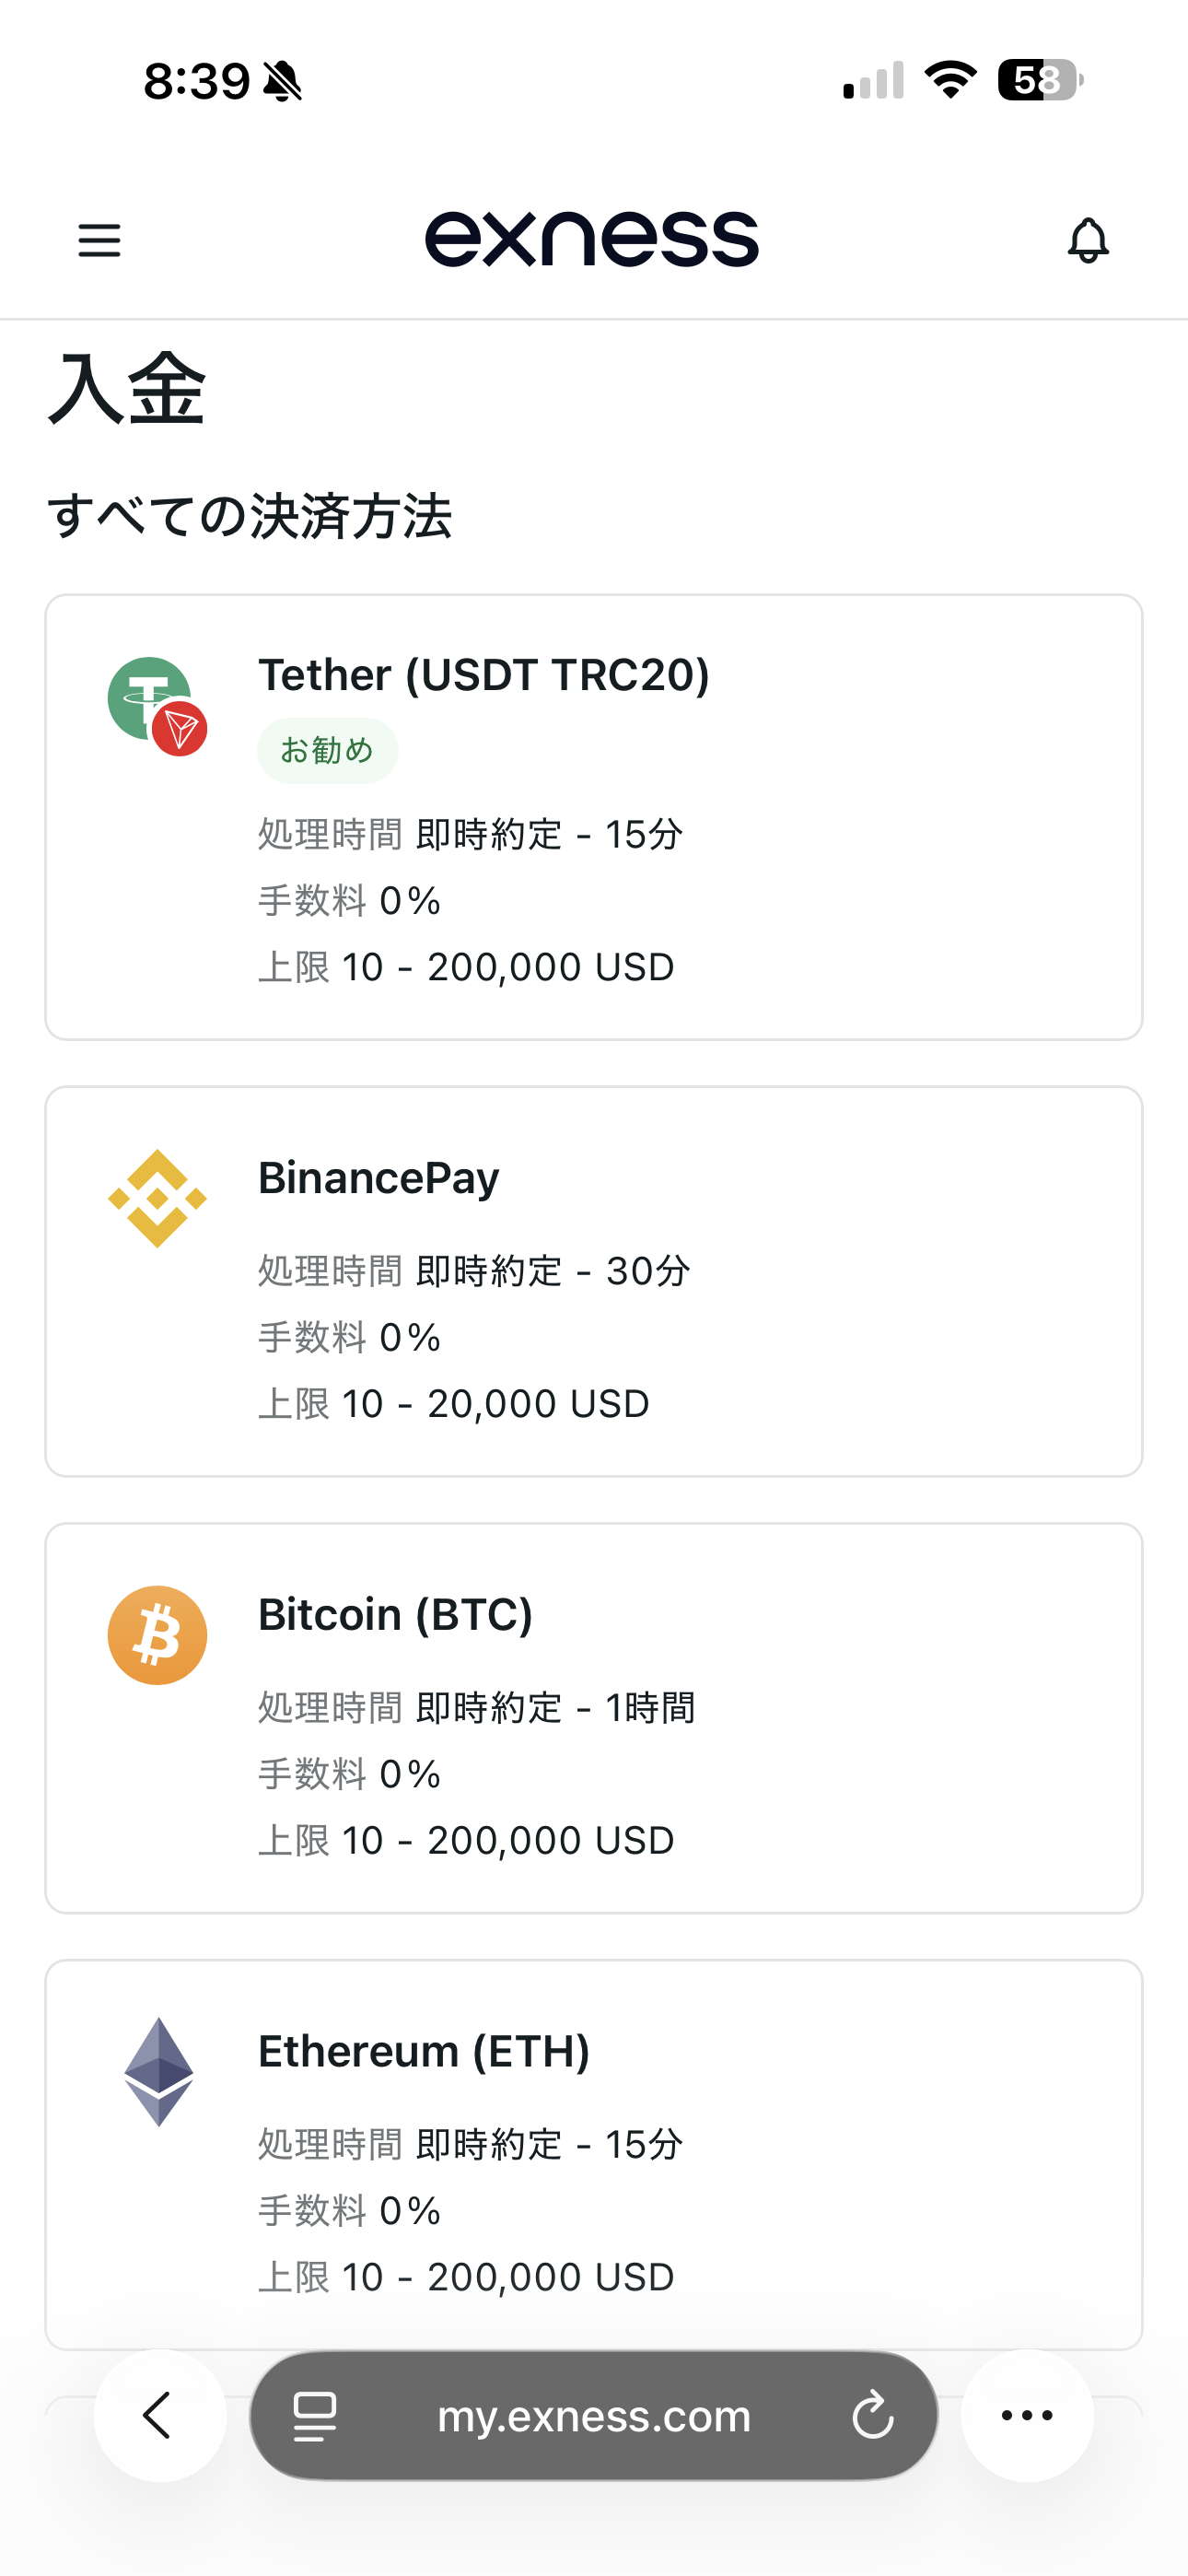Select Bitcoin (BTC) deposit title

point(395,1615)
